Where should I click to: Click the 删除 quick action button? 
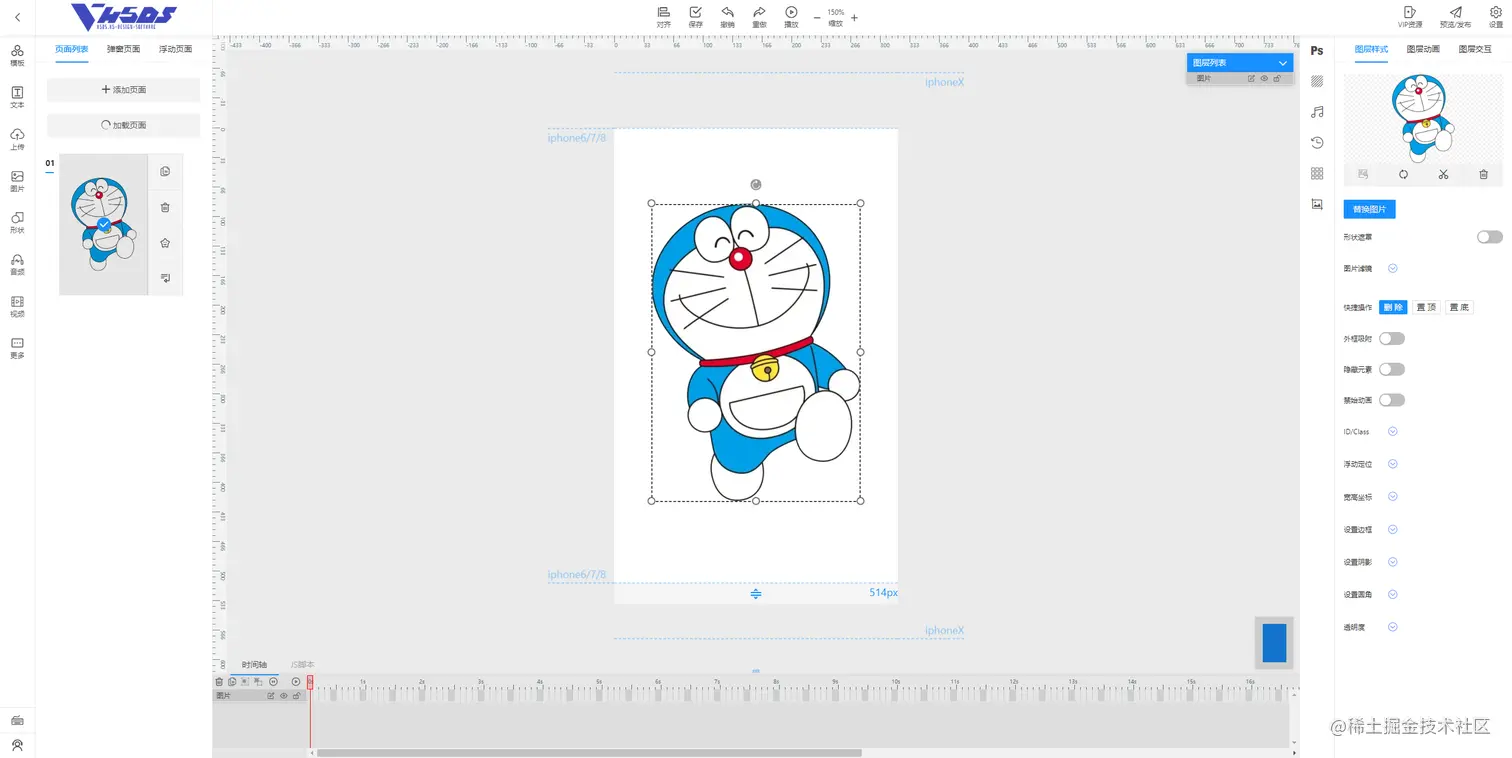point(1393,307)
